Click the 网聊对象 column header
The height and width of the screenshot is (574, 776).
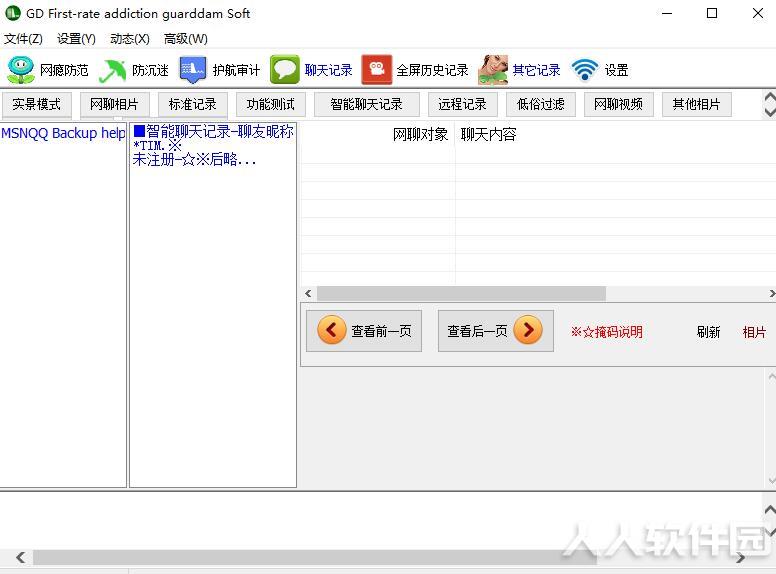pos(420,134)
